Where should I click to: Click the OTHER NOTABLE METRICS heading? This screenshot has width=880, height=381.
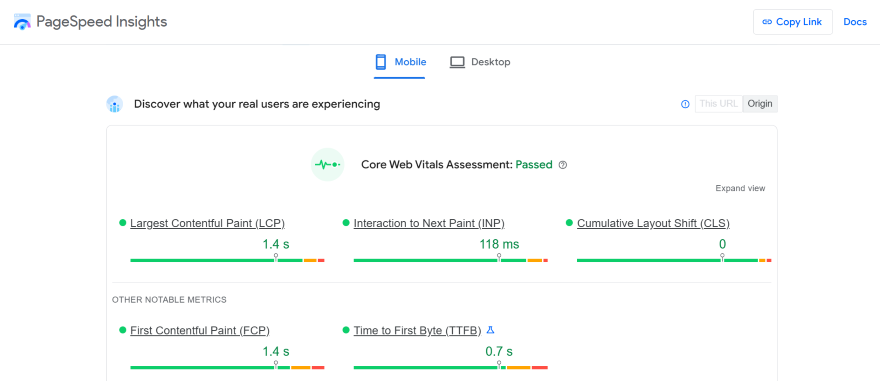(169, 300)
